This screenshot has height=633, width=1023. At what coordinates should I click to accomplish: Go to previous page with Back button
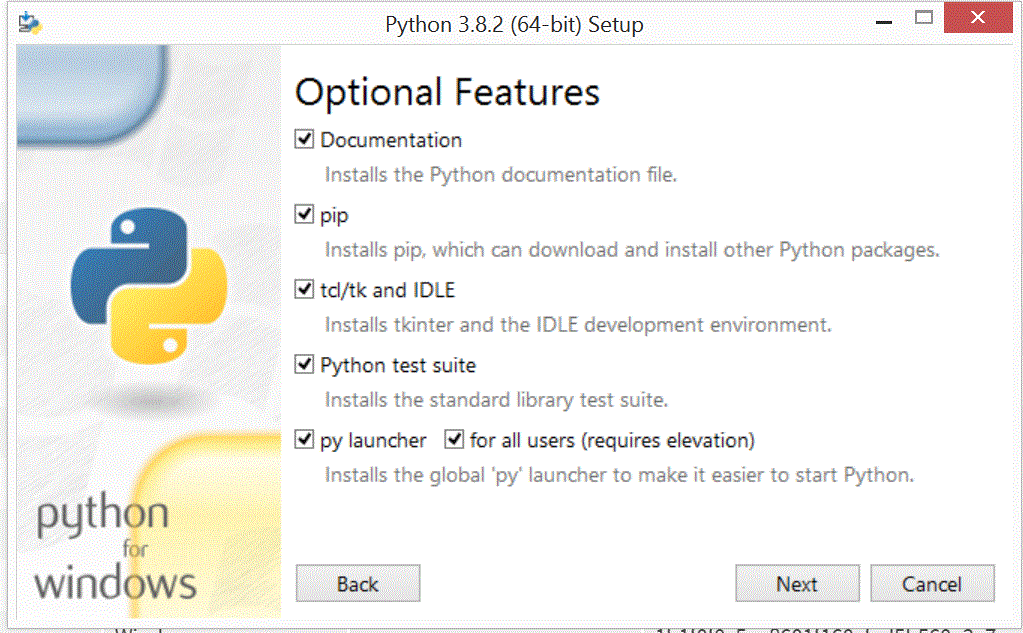(358, 583)
